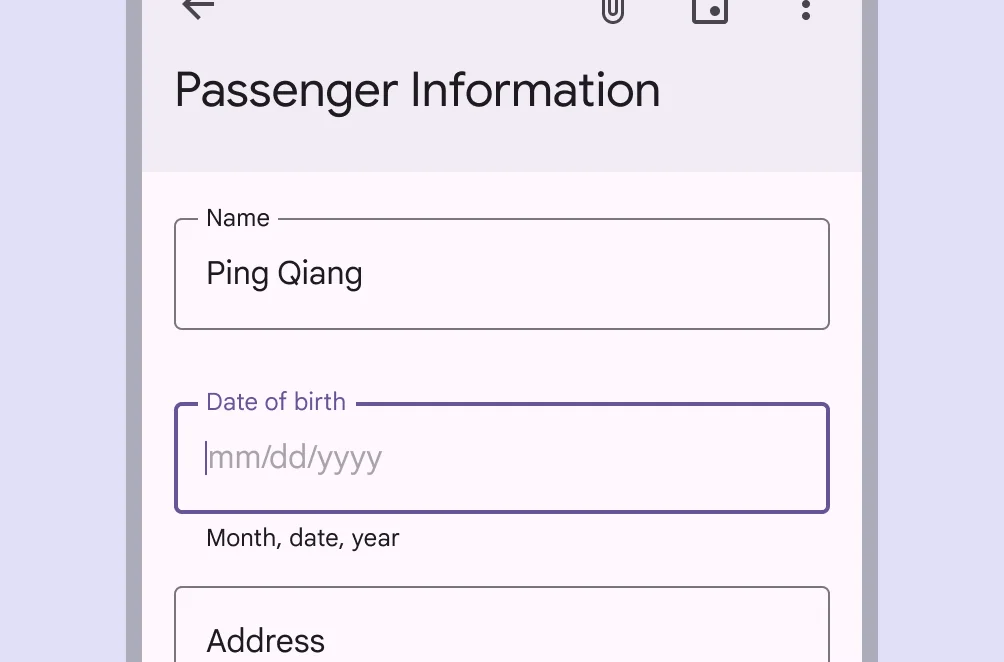The height and width of the screenshot is (662, 1004).
Task: Tap the Date of birth label text
Action: 276,402
